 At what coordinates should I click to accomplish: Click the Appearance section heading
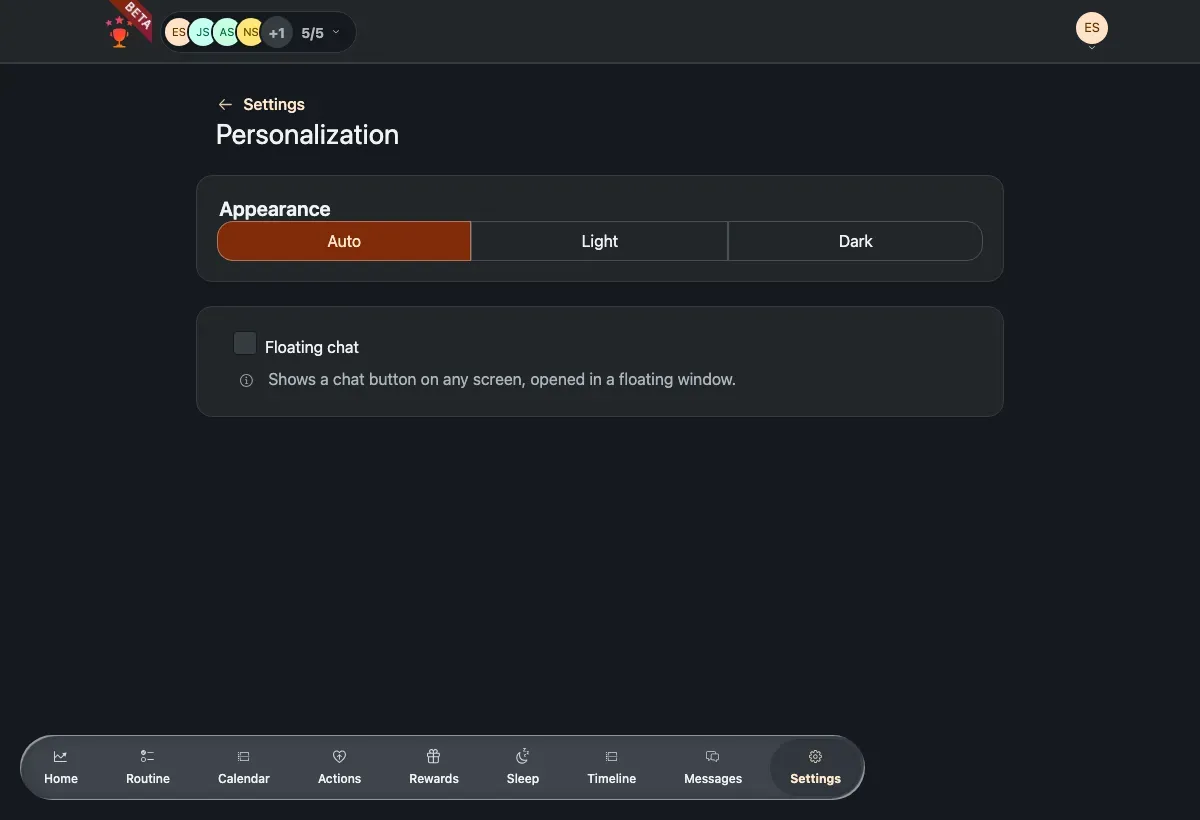275,209
